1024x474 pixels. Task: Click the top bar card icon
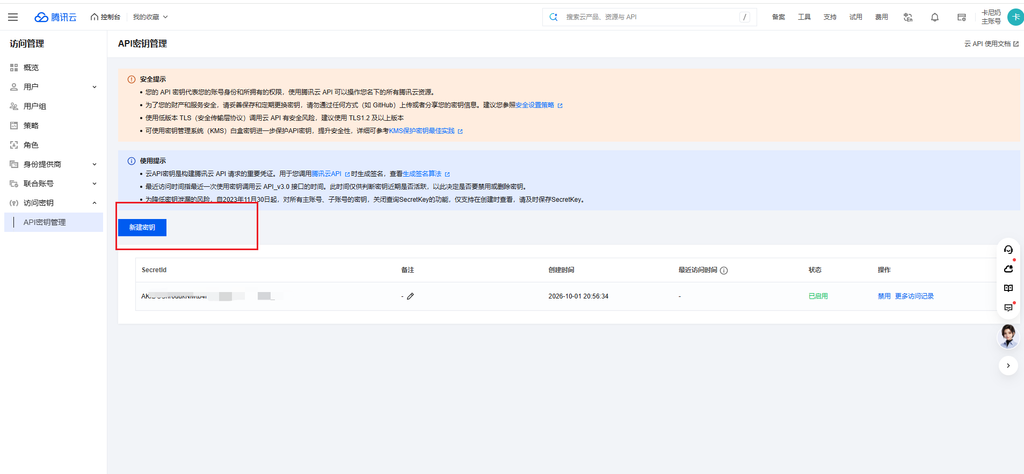[x=961, y=17]
